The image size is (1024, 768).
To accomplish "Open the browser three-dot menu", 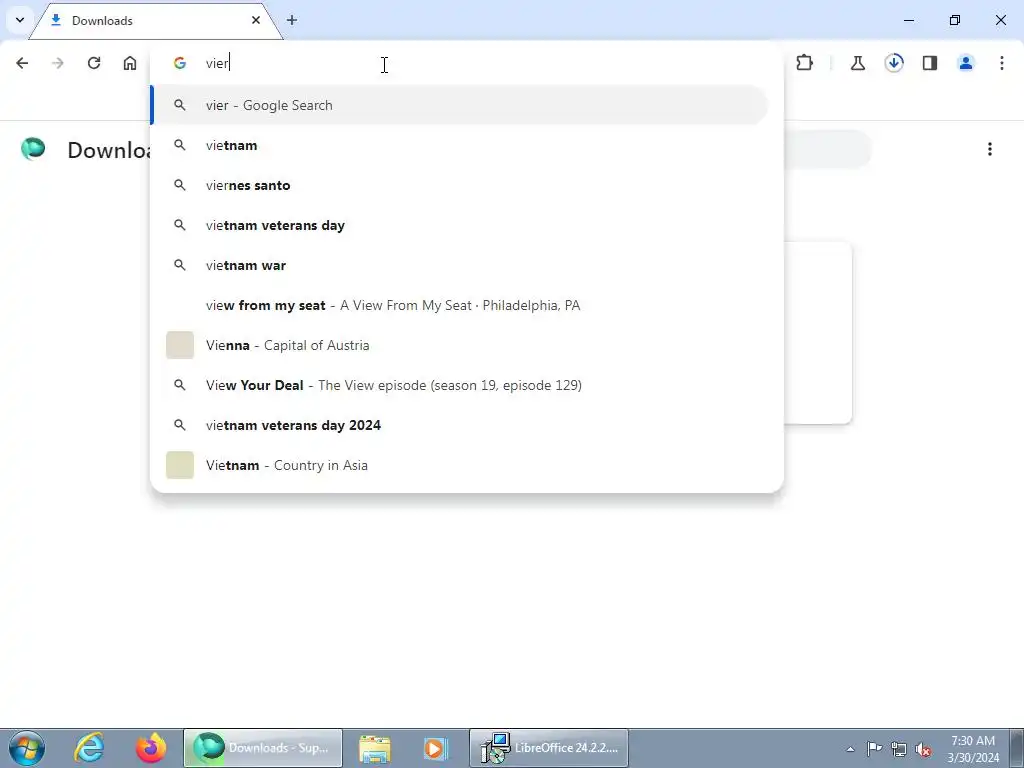I will click(x=1002, y=63).
